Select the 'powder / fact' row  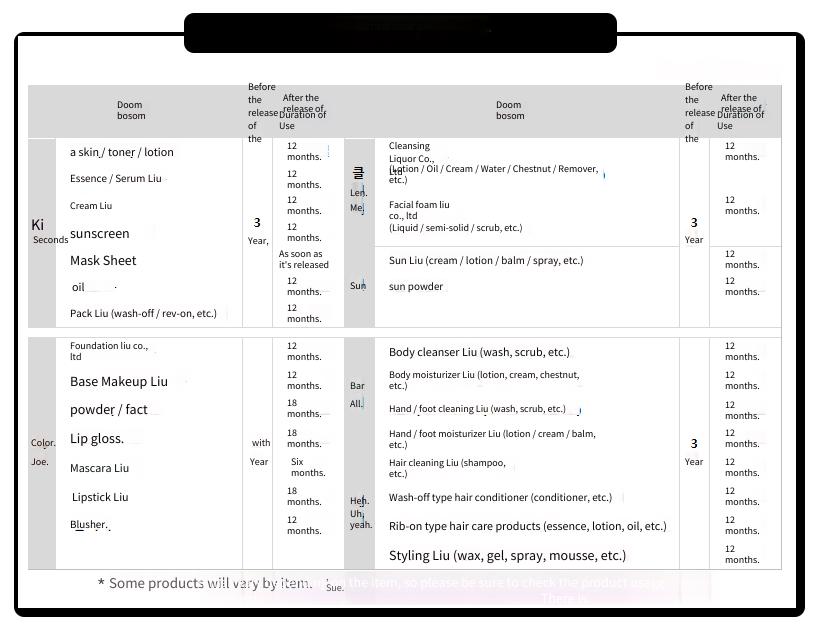pyautogui.click(x=109, y=410)
